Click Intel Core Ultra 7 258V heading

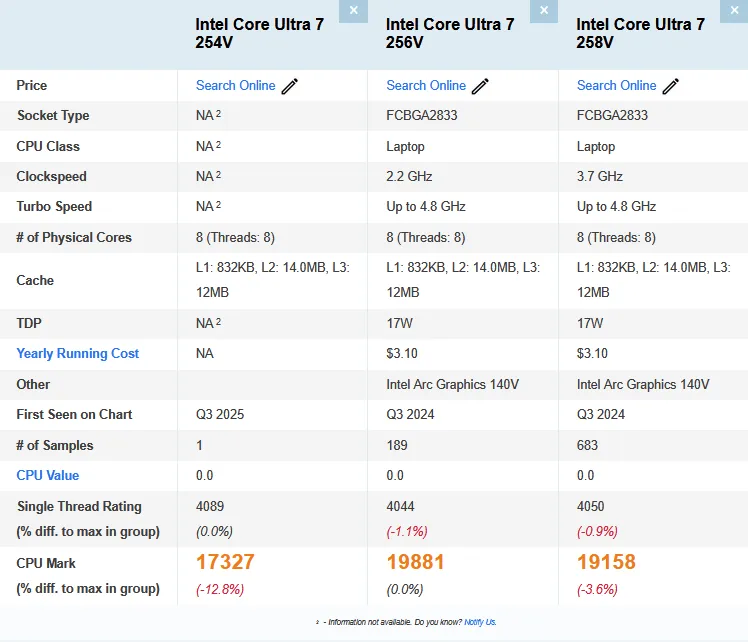tap(641, 33)
